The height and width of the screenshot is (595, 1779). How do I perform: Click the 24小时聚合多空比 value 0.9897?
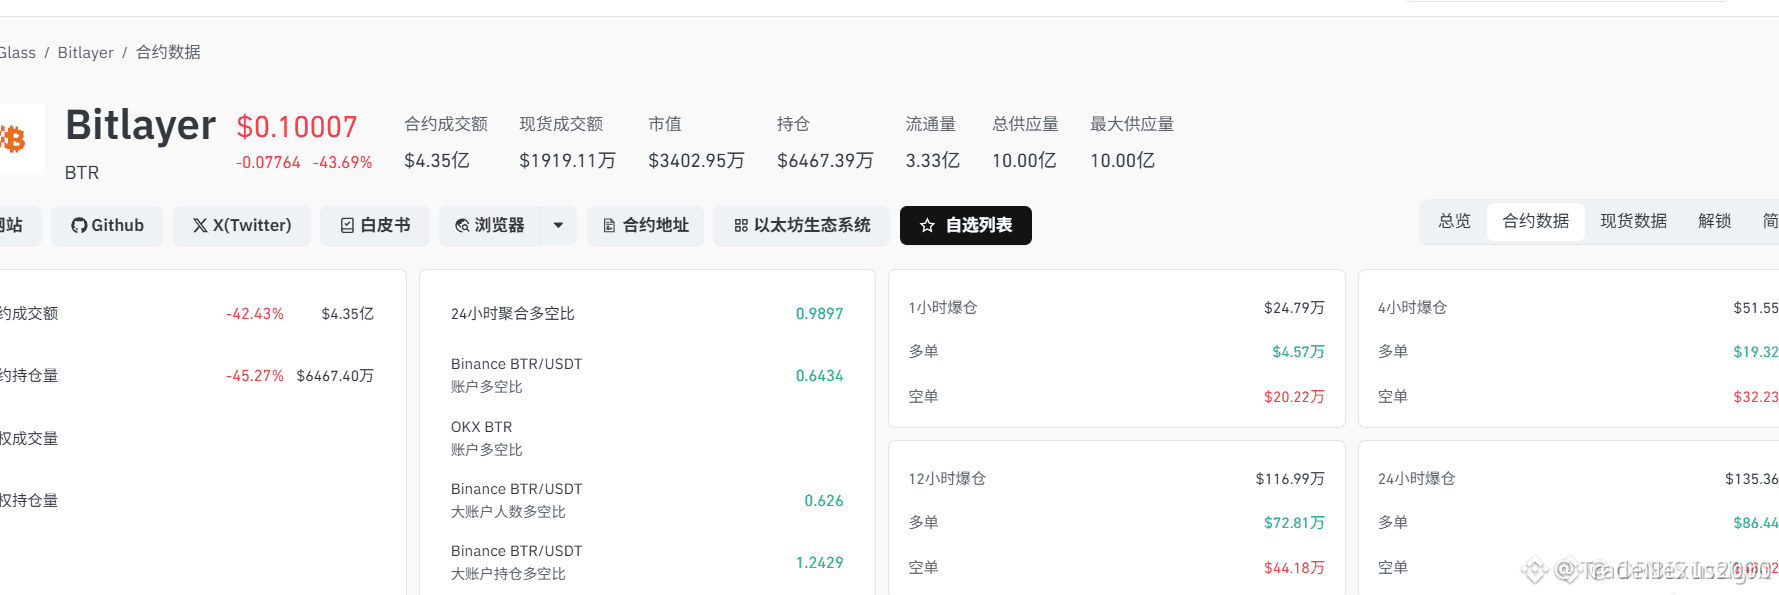(819, 314)
